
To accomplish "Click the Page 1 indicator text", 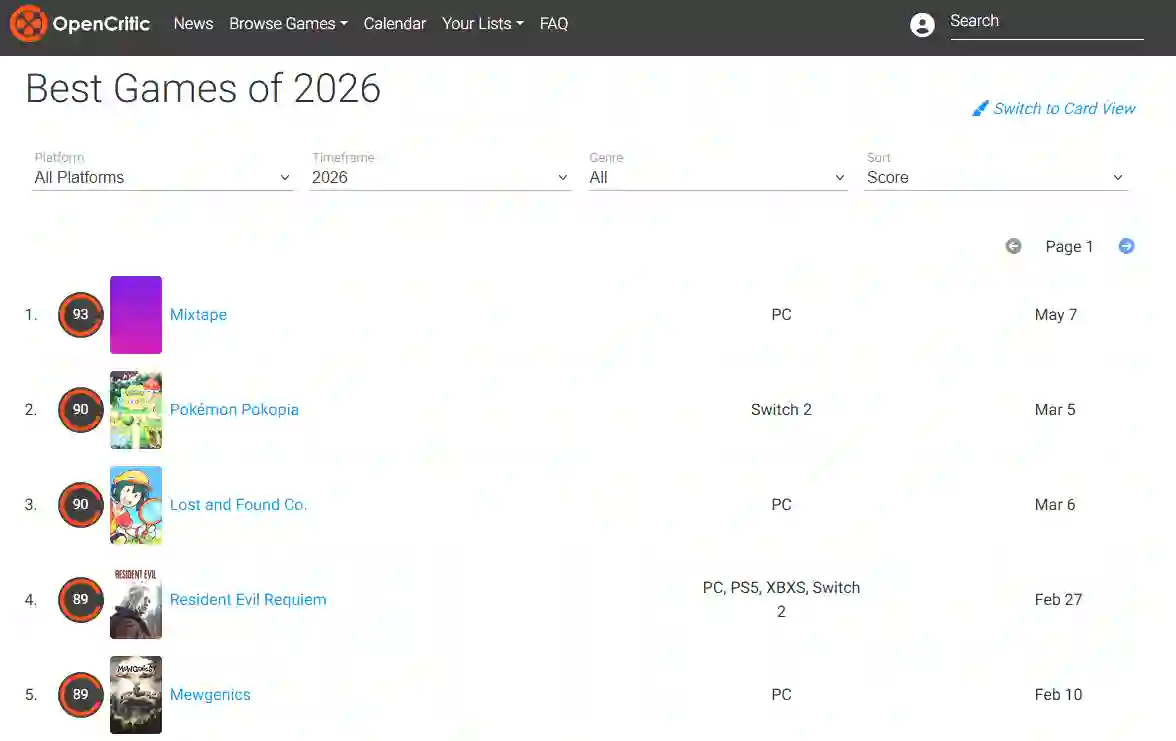I will [1069, 247].
